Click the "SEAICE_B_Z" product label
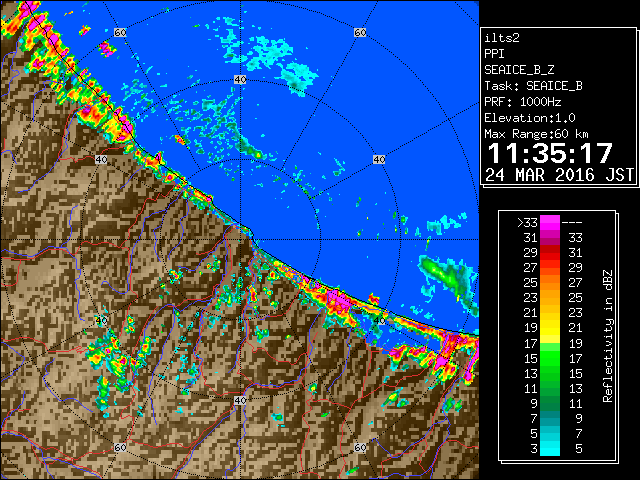This screenshot has width=640, height=480. tap(519, 70)
